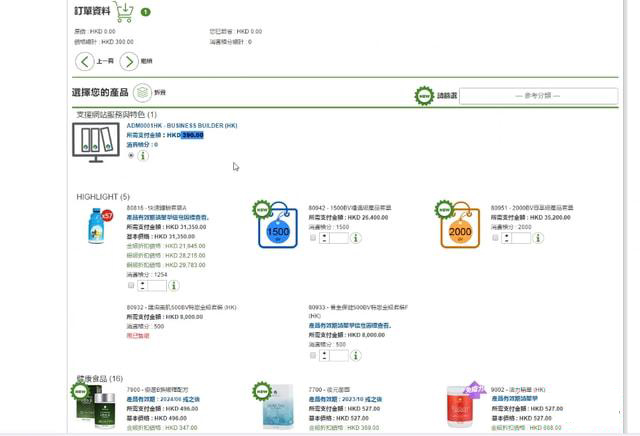Click the shopping cart icon
The height and width of the screenshot is (436, 640).
coord(124,13)
